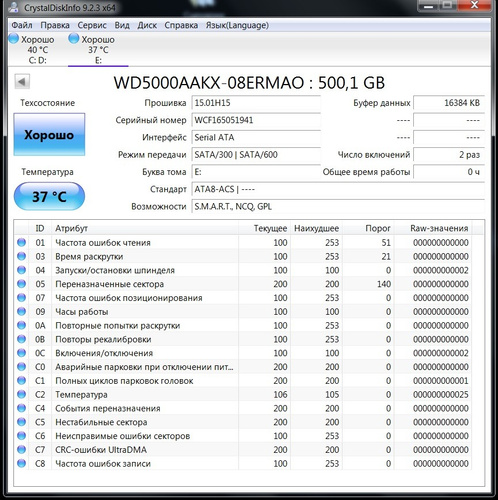Select the Повторные попытки раскрутки row text

pos(117,326)
